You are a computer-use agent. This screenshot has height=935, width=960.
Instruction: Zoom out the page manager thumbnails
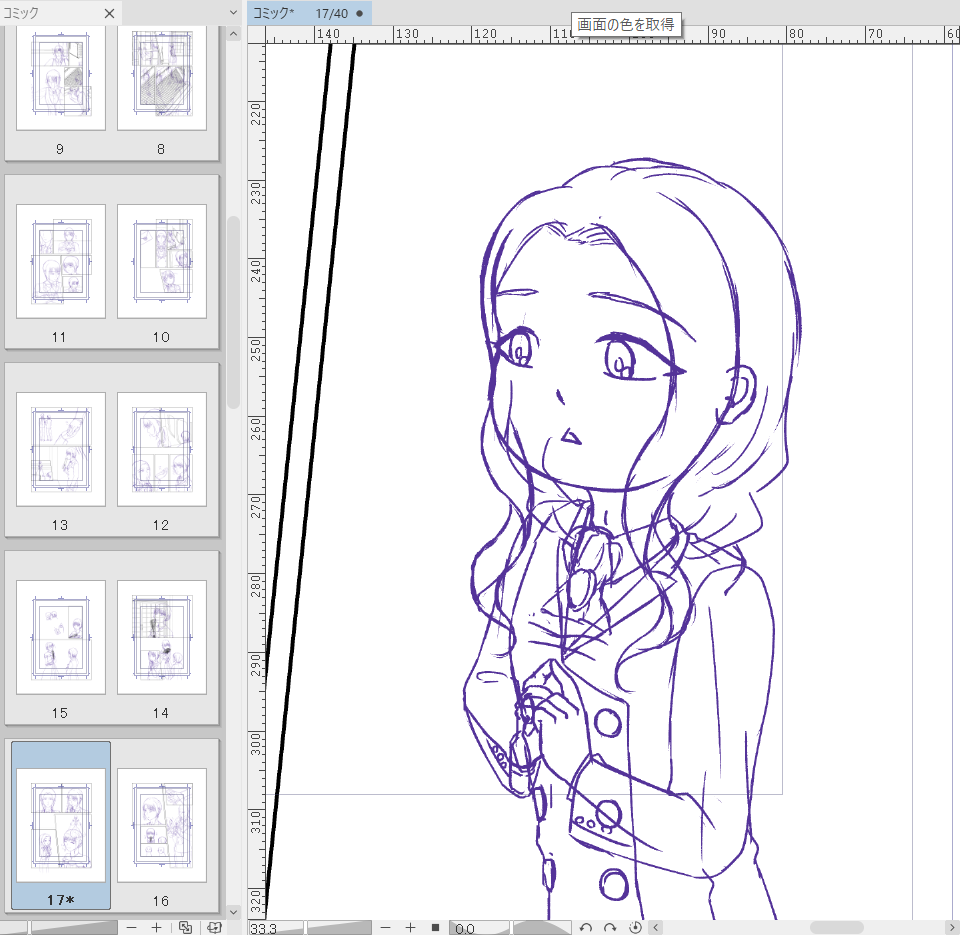tap(132, 927)
